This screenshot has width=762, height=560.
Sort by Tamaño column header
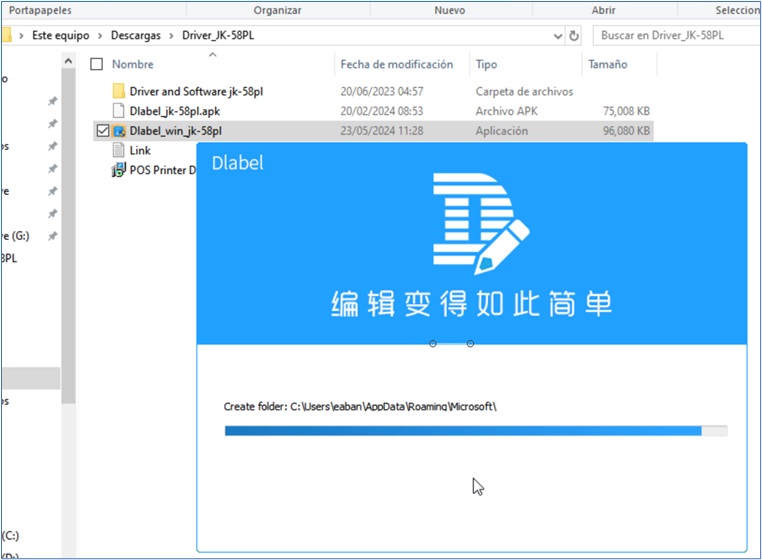tap(607, 64)
